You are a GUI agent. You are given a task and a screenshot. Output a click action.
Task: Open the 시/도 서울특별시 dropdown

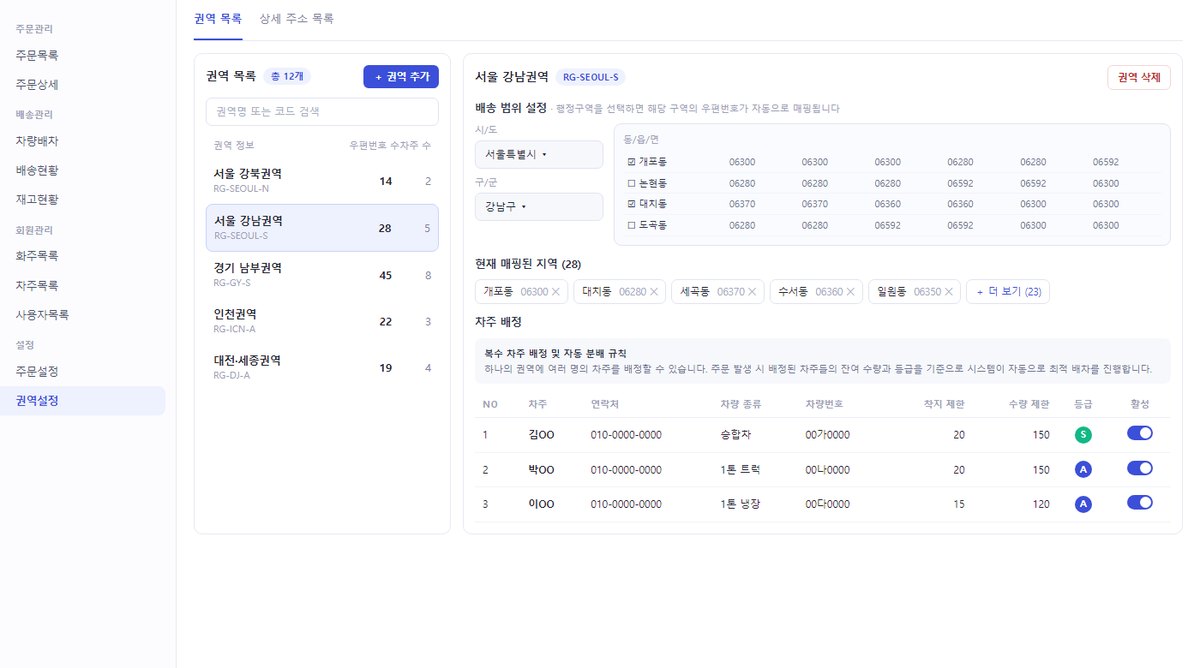(x=539, y=155)
